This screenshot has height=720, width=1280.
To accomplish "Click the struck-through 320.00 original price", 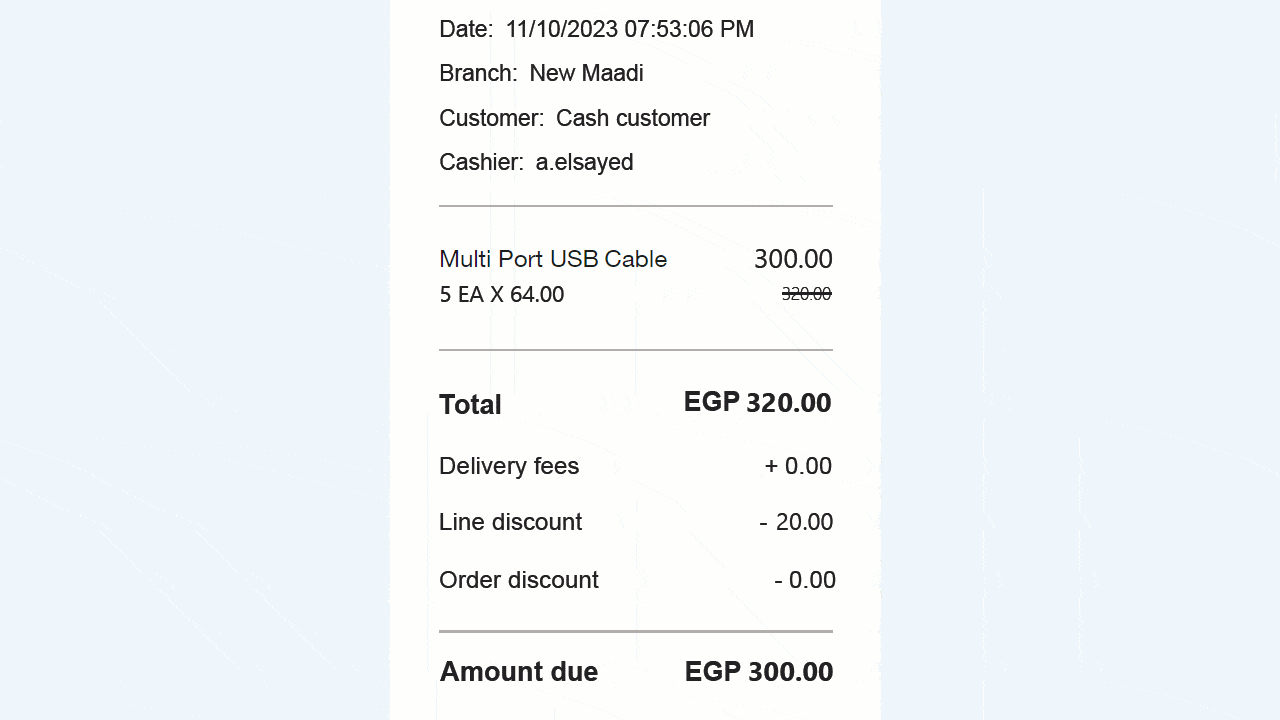I will [x=806, y=293].
